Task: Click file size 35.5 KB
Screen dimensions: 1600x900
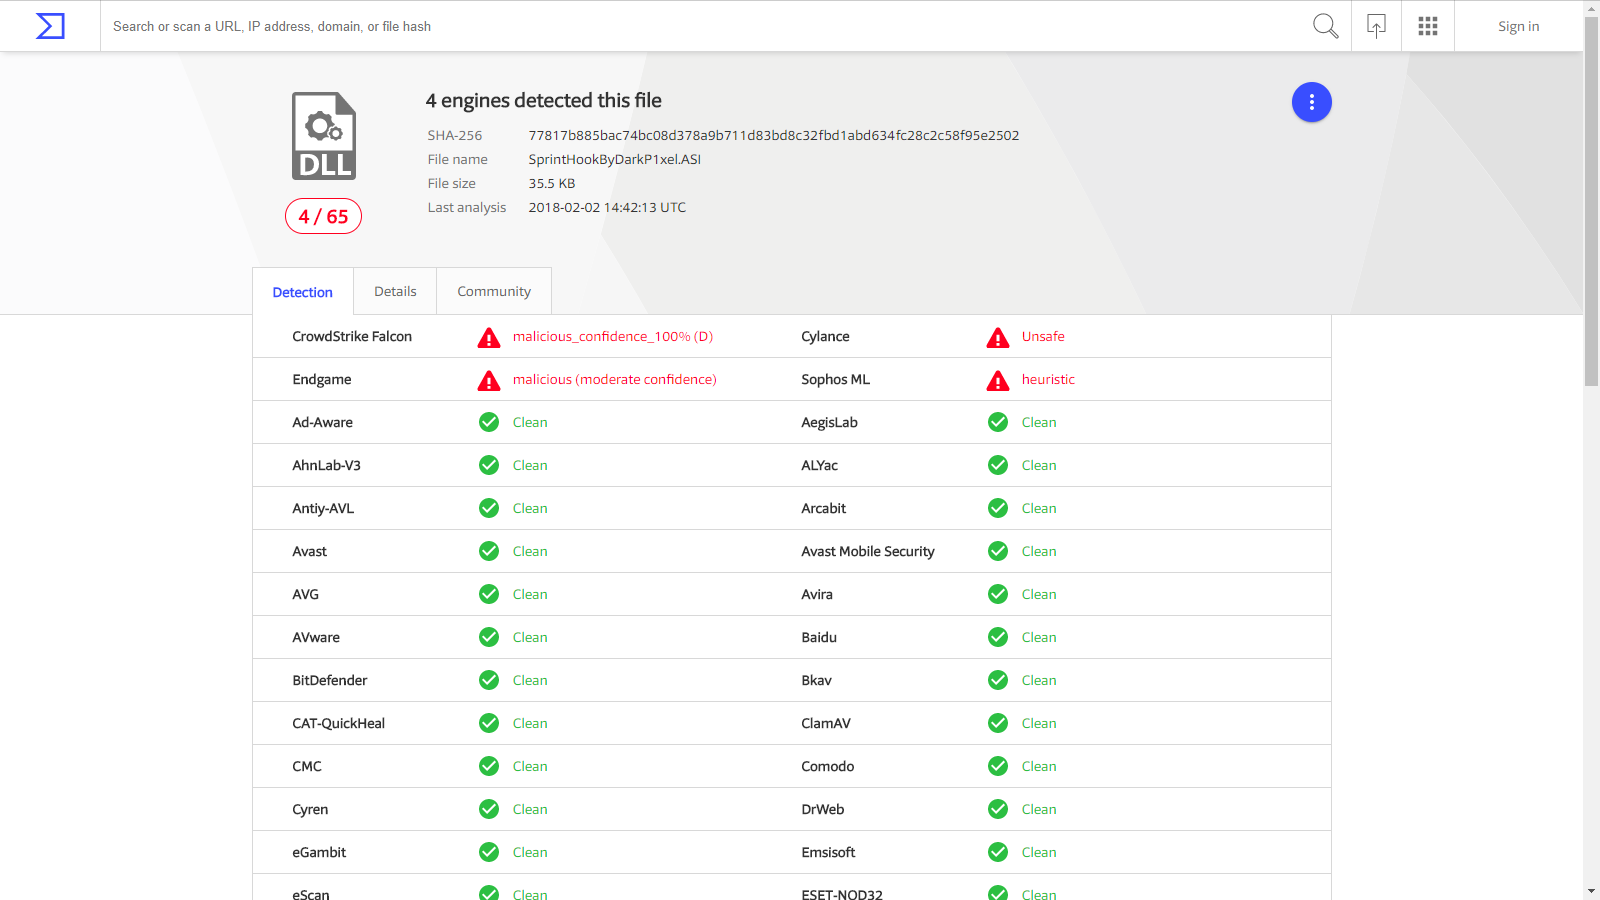Action: tap(552, 183)
